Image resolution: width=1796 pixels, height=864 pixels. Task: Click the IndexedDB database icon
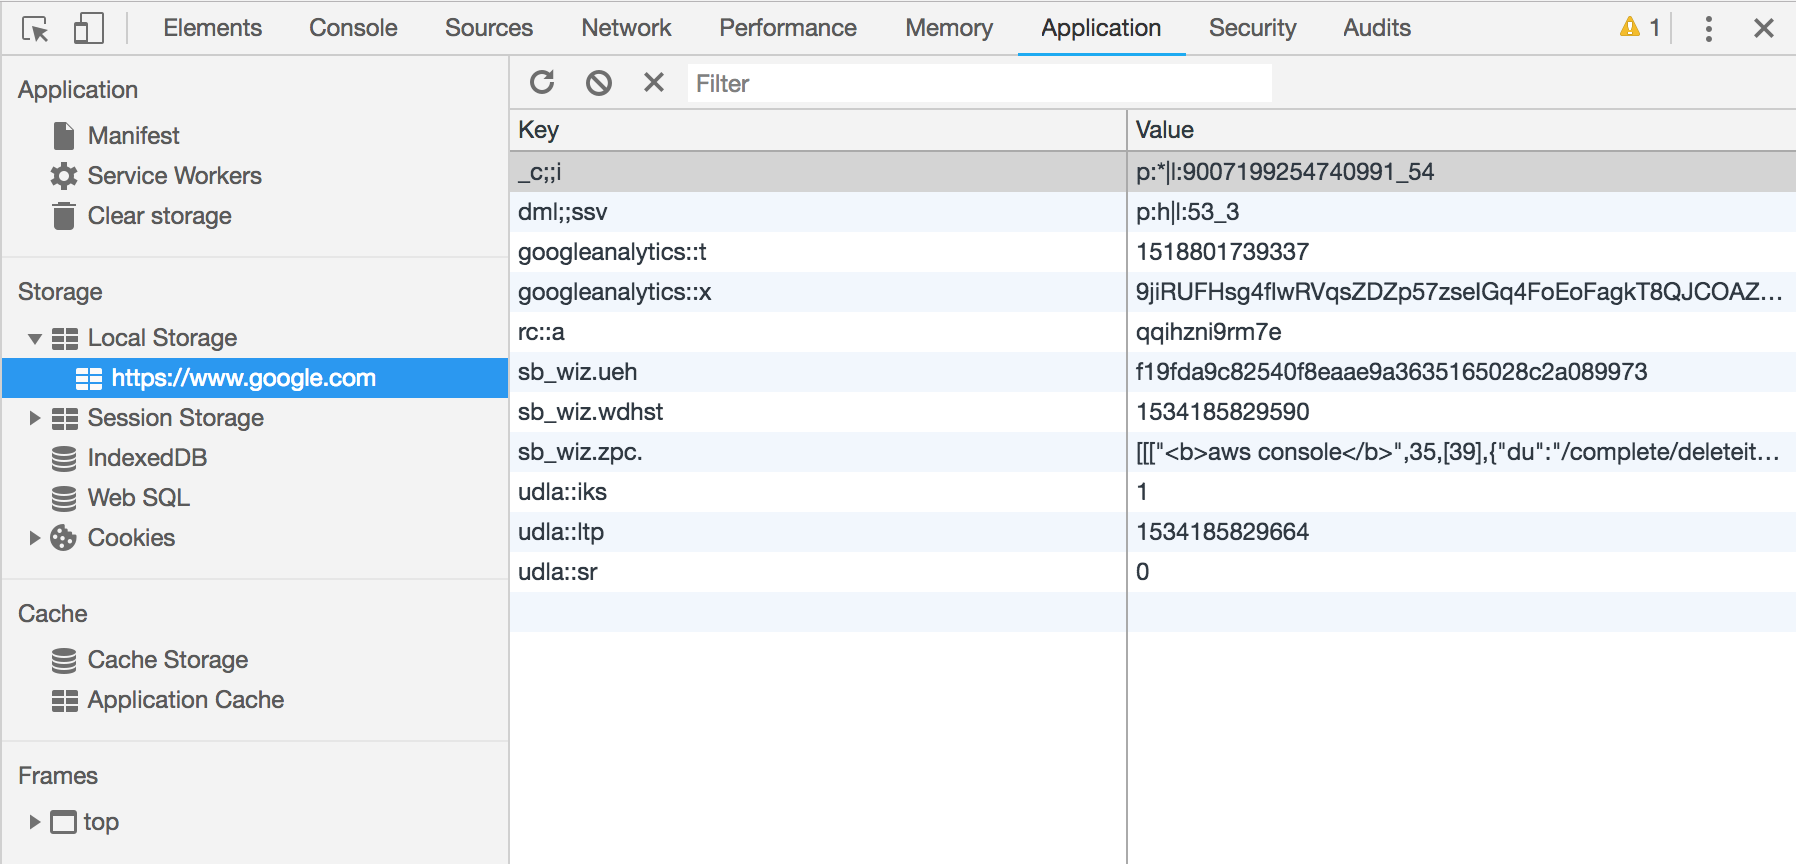click(64, 458)
